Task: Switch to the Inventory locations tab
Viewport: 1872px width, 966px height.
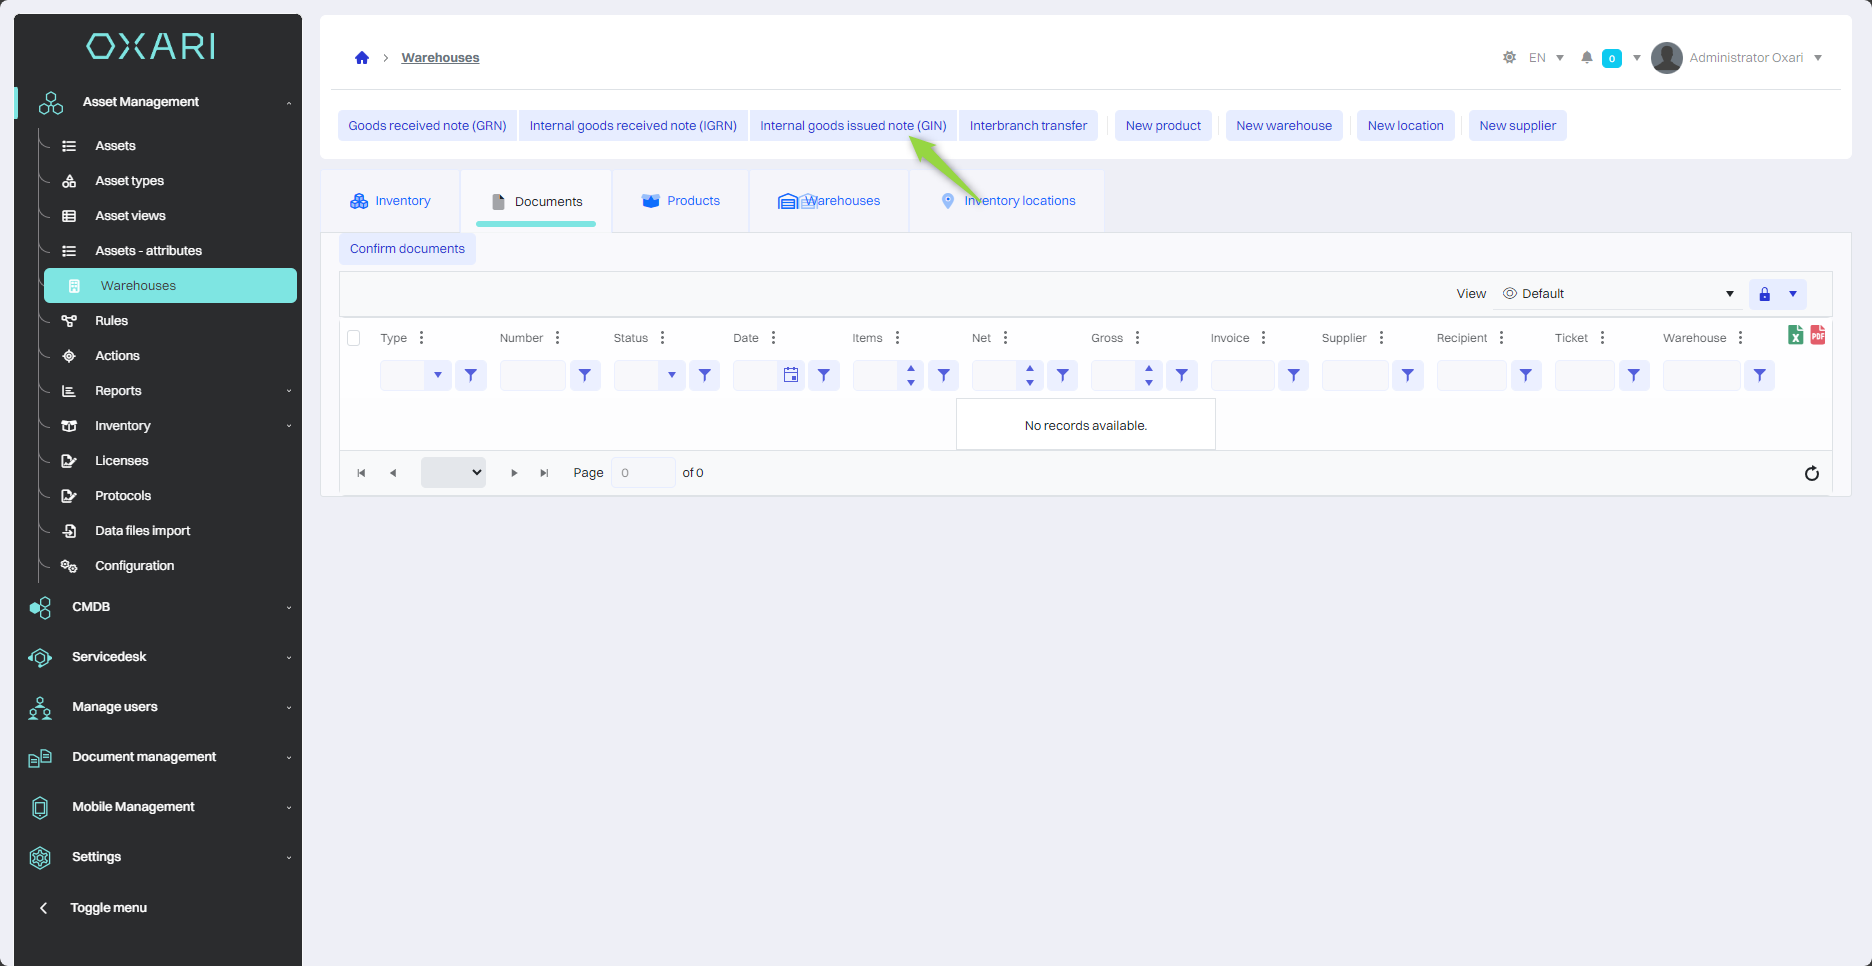Action: (1008, 201)
